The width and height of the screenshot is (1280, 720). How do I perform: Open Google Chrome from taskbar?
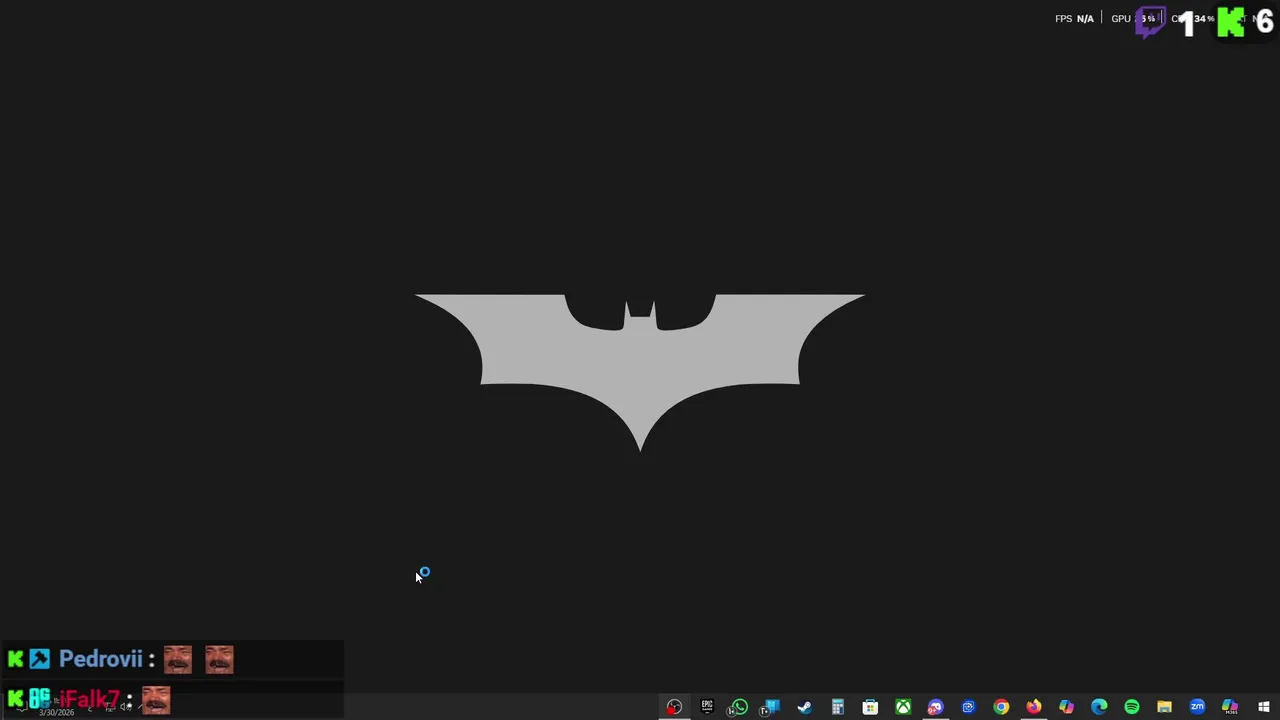tap(1001, 707)
